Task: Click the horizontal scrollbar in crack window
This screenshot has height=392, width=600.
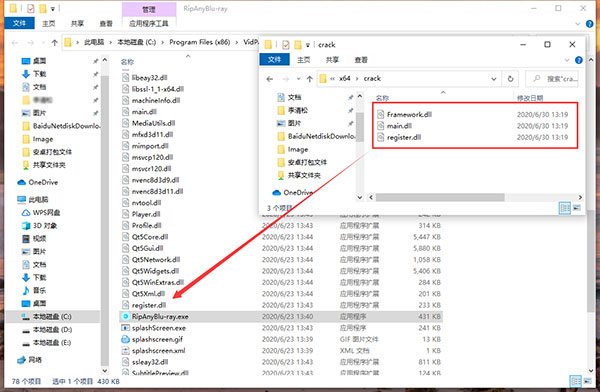Action: (440, 198)
